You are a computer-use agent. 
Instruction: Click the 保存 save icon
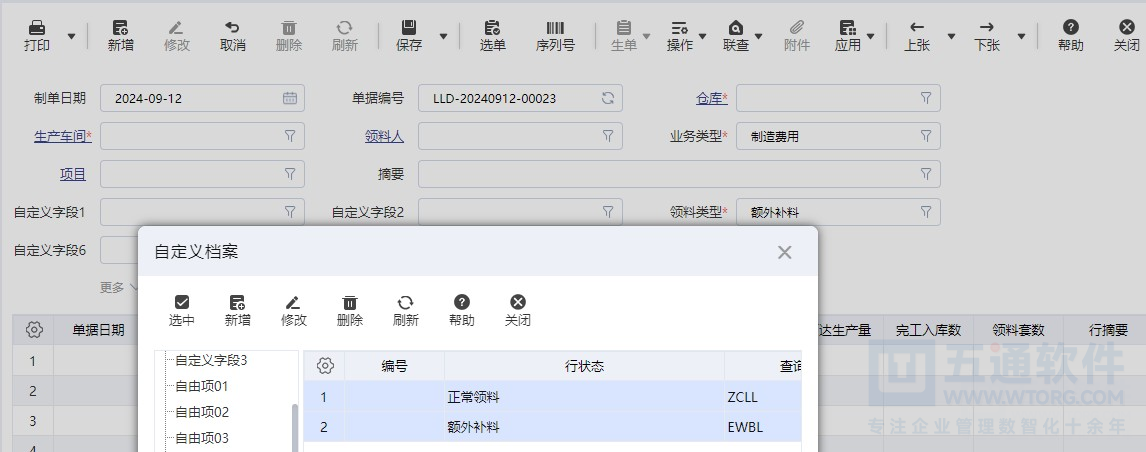click(x=409, y=28)
